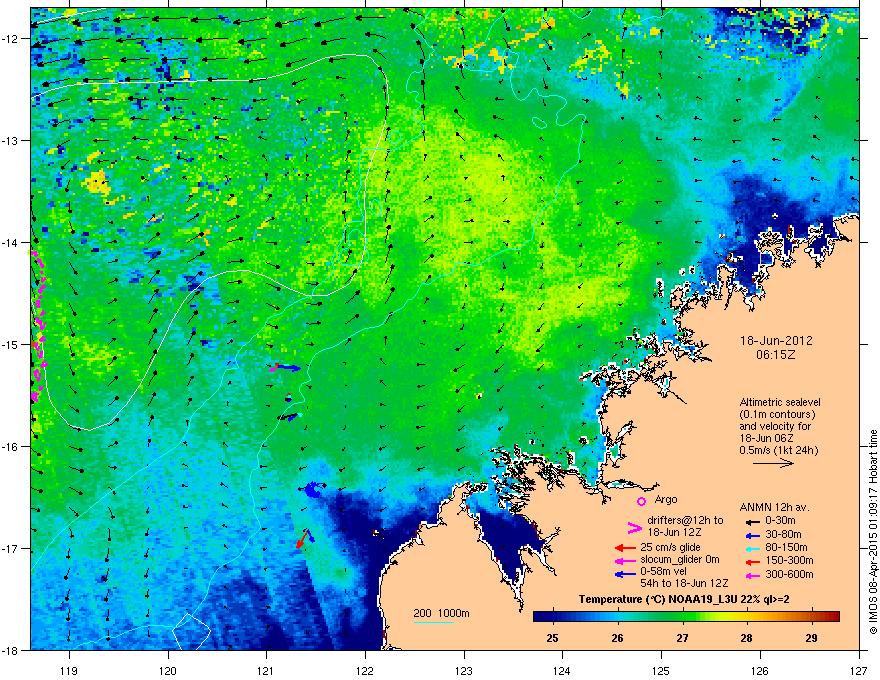880x680 pixels.
Task: Click the red 25 cm/s glide arrow
Action: tap(625, 548)
